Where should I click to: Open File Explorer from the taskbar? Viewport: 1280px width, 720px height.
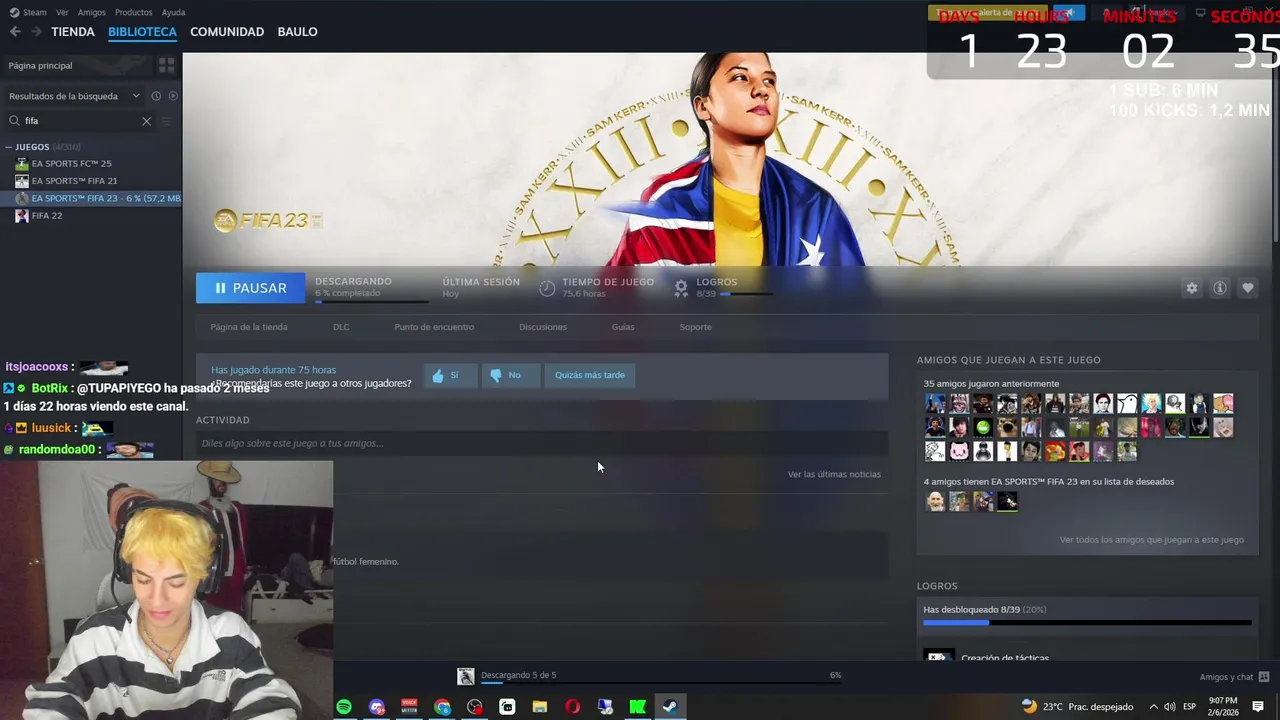(540, 707)
